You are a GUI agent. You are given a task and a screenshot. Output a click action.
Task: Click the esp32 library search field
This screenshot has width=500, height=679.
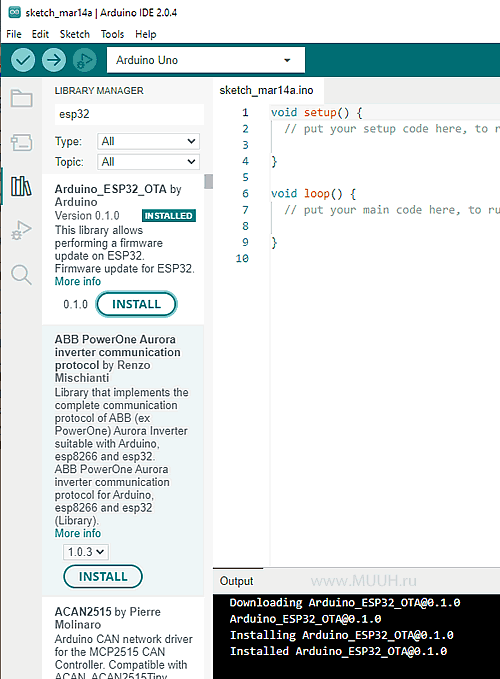(x=129, y=114)
